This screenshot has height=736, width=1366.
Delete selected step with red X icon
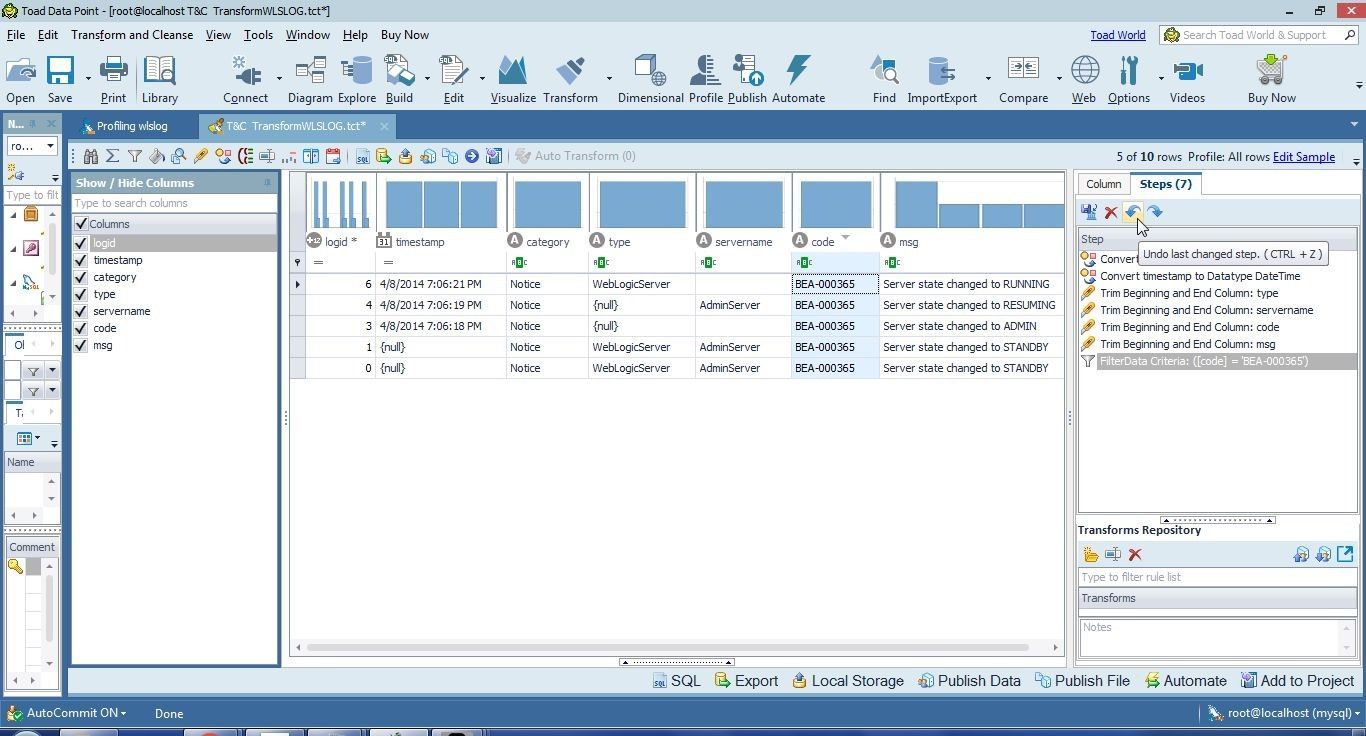point(1111,212)
